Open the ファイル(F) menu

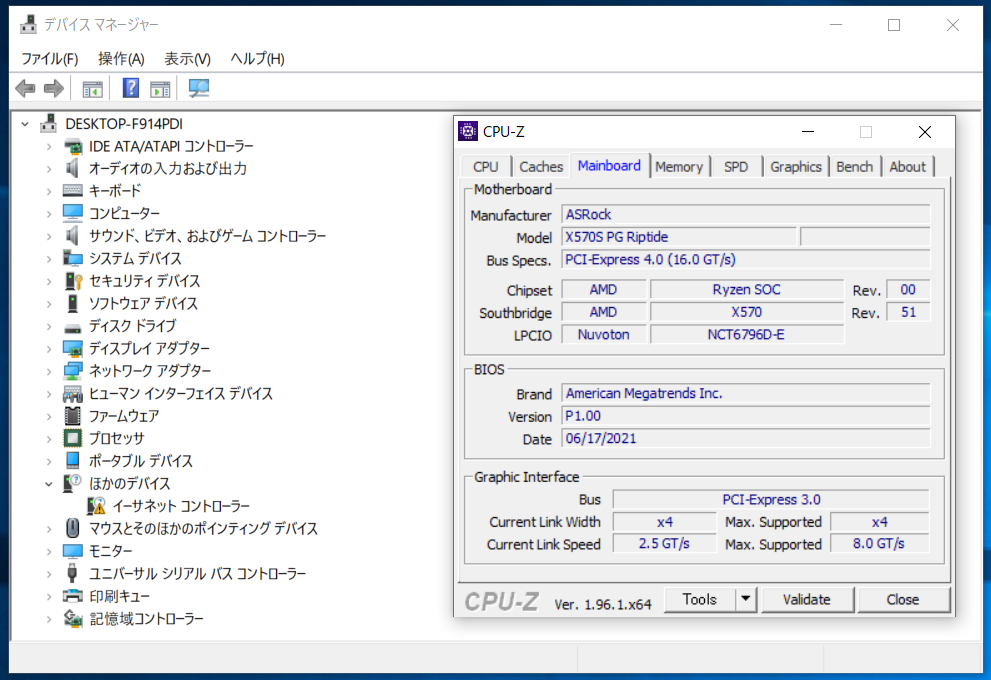tap(50, 59)
